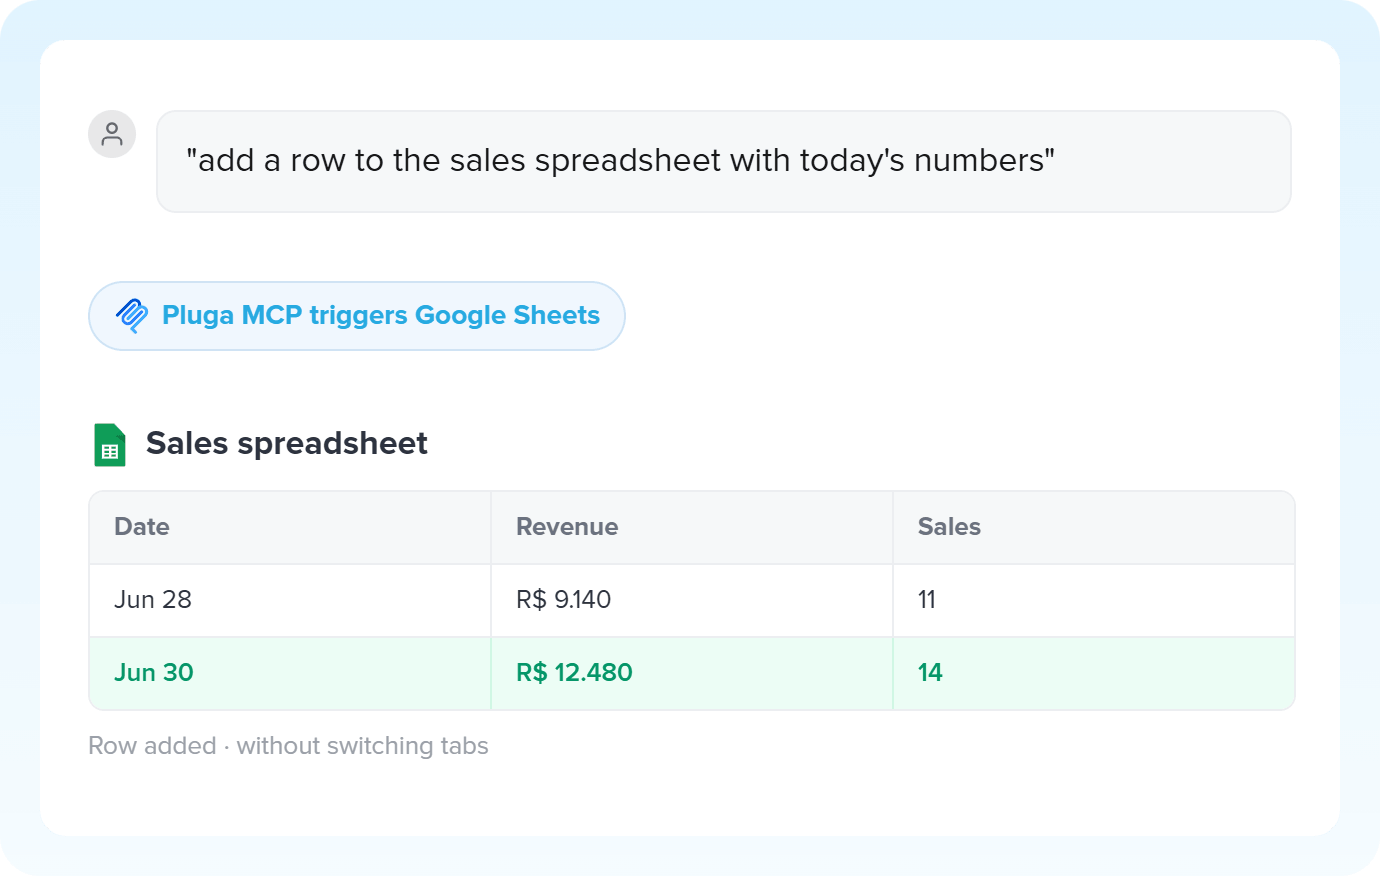Click the Pluga MCP text label
Screen dimensions: 1380x876
(232, 315)
